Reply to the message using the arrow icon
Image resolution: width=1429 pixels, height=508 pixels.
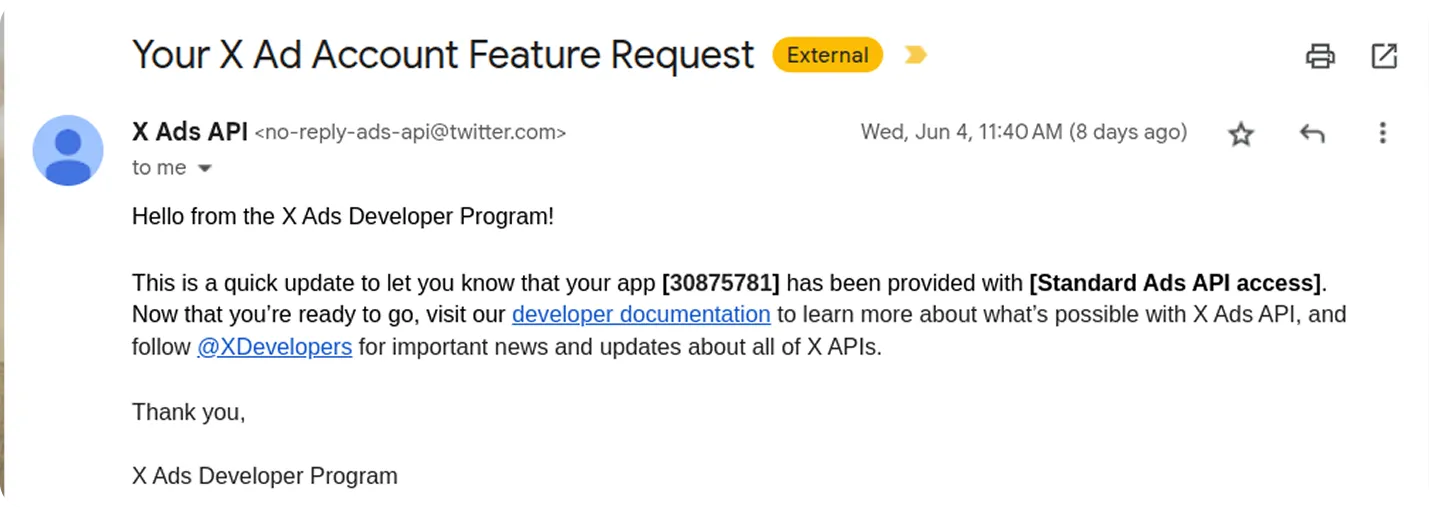1312,133
